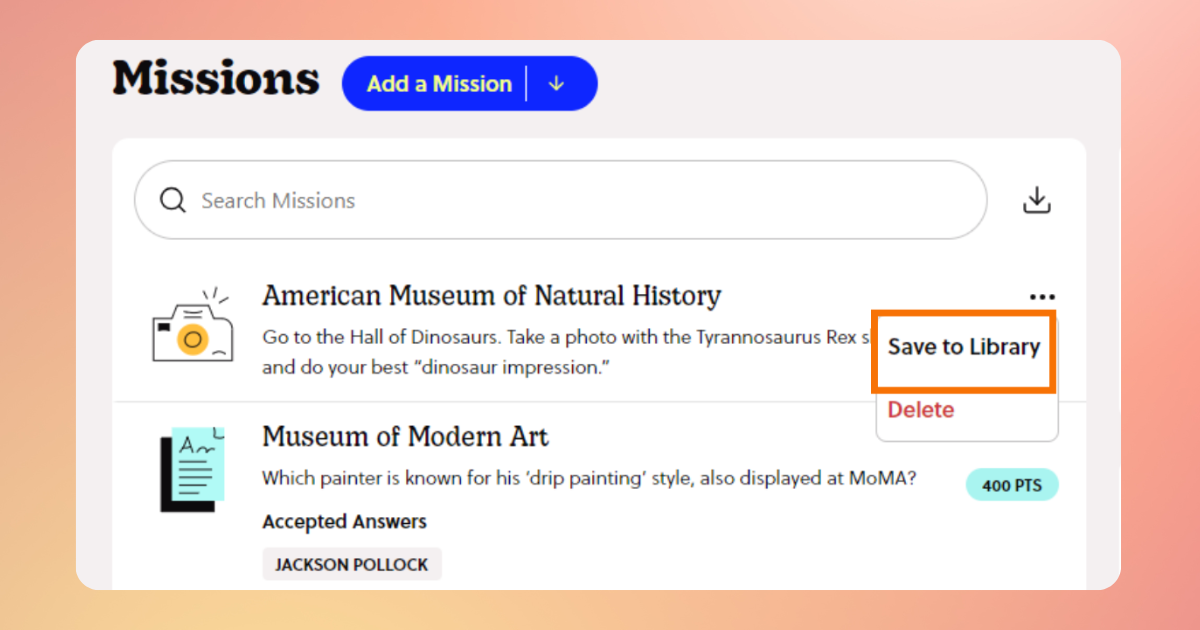Screen dimensions: 1200x630
Task: Select Delete in the mission menu
Action: coord(921,409)
